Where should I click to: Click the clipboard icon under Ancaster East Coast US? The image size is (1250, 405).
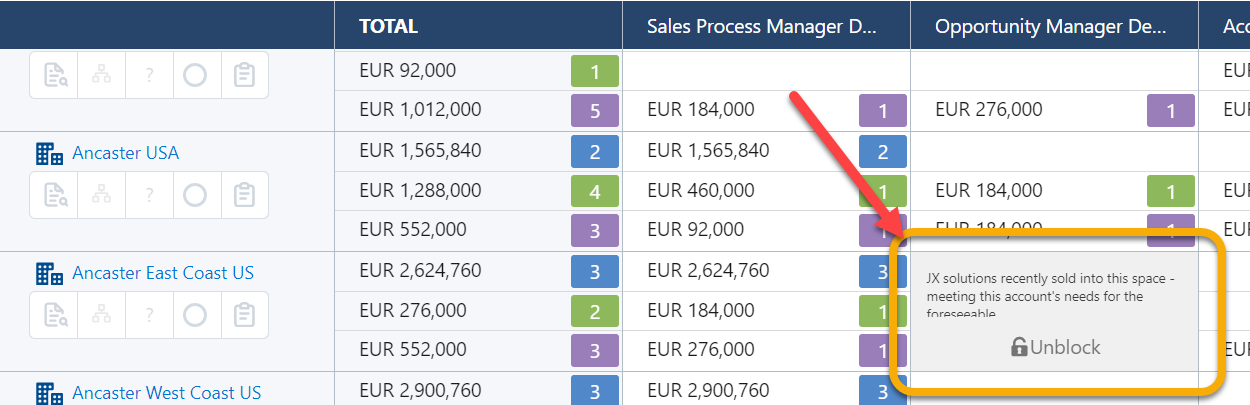tap(243, 315)
